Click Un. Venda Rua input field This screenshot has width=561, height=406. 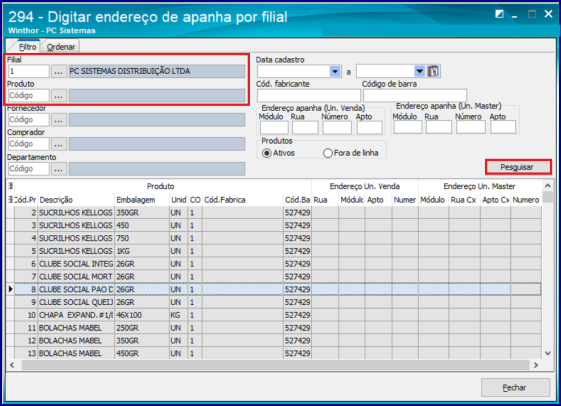(305, 128)
